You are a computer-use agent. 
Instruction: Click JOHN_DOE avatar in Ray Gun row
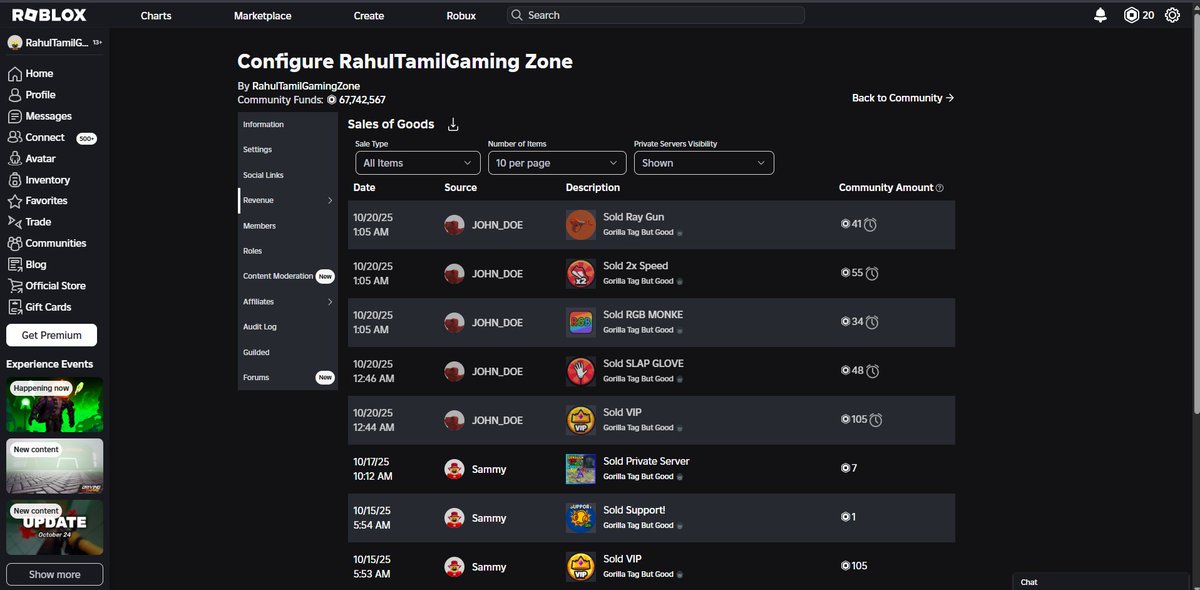click(454, 225)
